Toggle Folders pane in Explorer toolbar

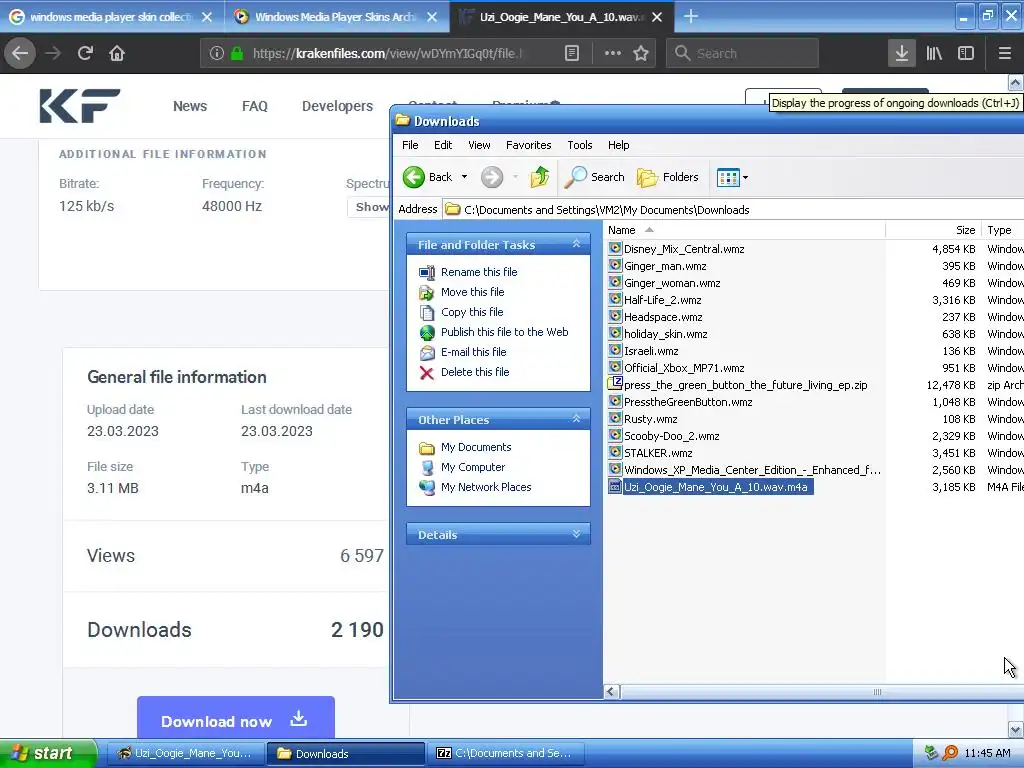point(667,177)
